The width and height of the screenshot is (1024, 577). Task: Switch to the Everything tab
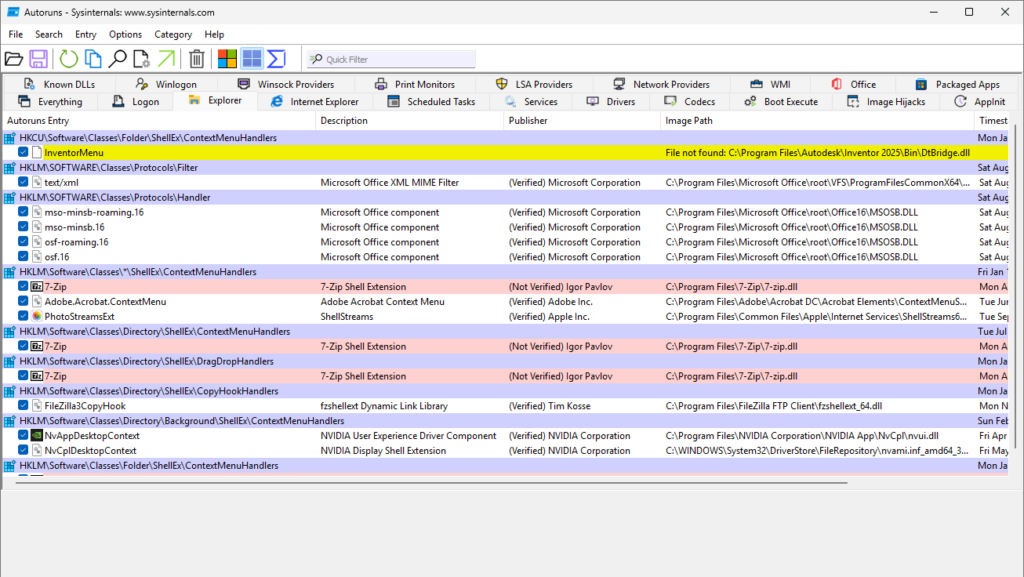(50, 102)
